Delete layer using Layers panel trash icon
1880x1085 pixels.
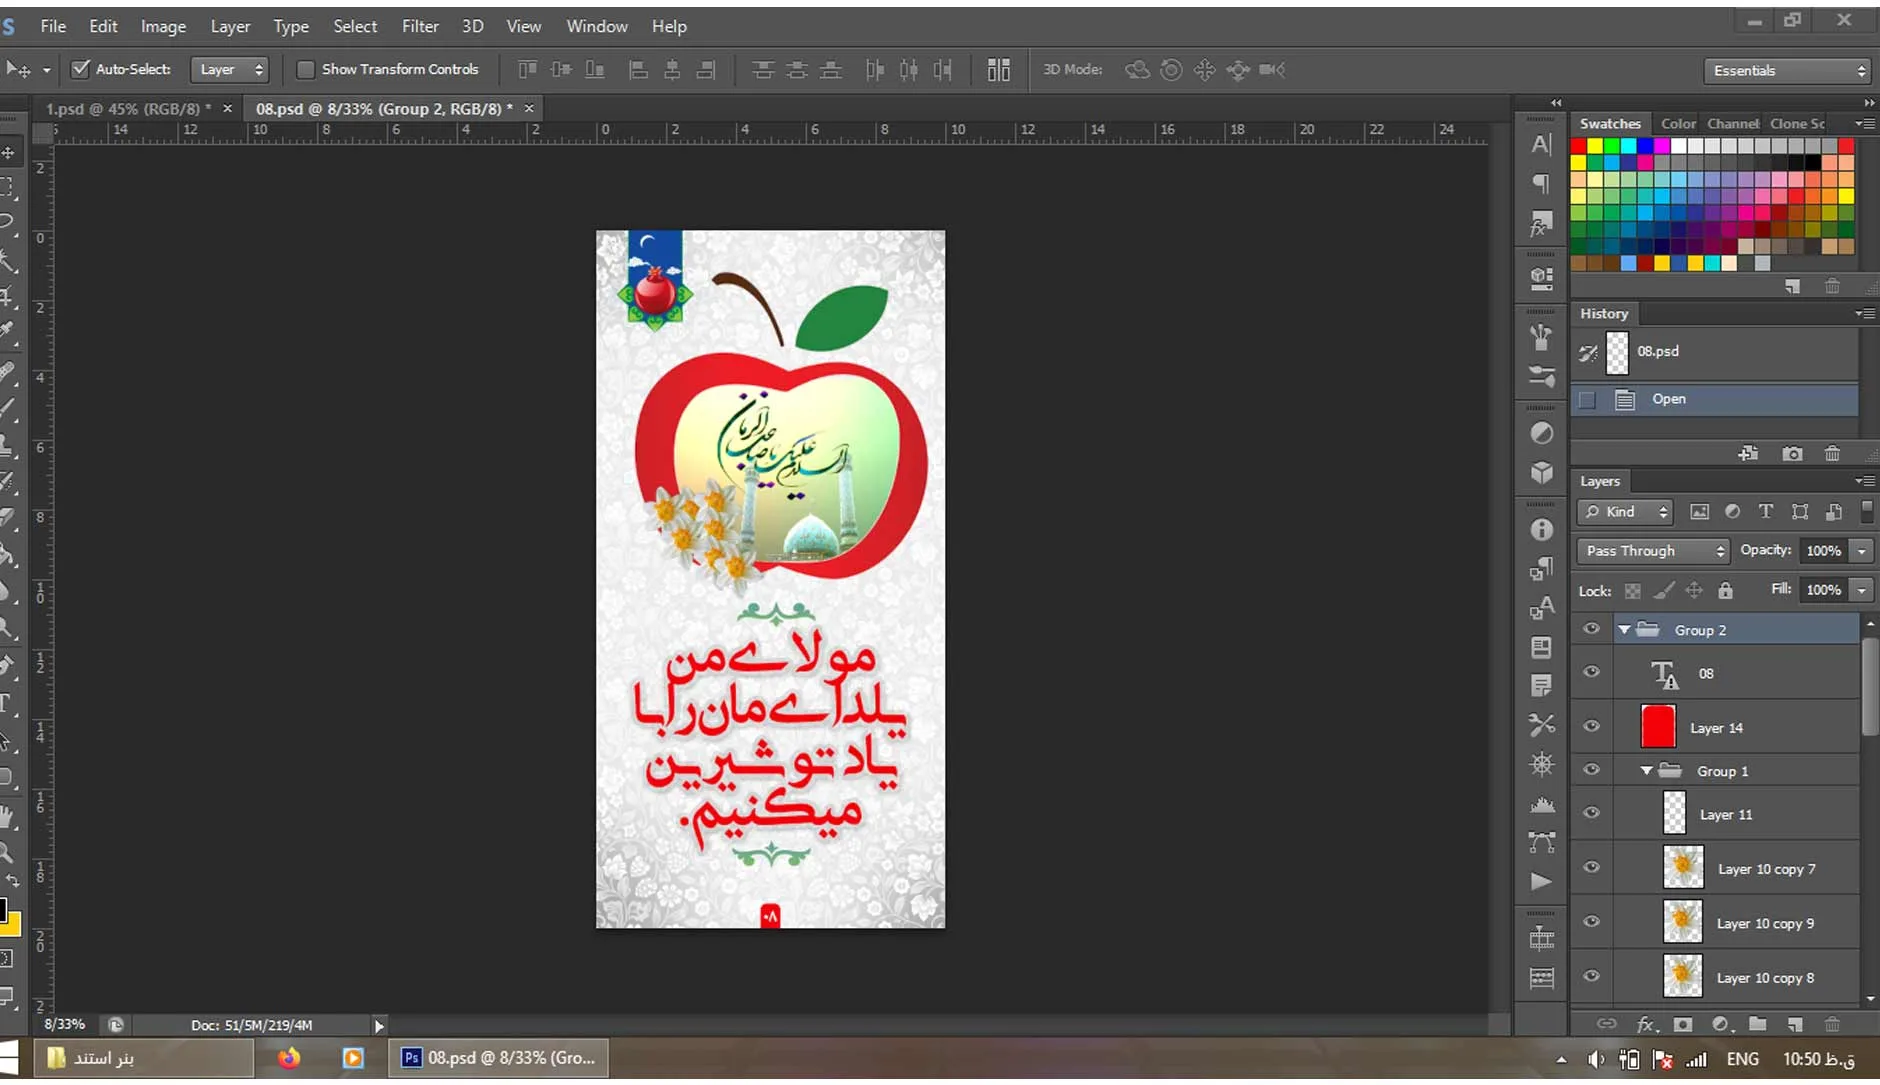pos(1832,1024)
